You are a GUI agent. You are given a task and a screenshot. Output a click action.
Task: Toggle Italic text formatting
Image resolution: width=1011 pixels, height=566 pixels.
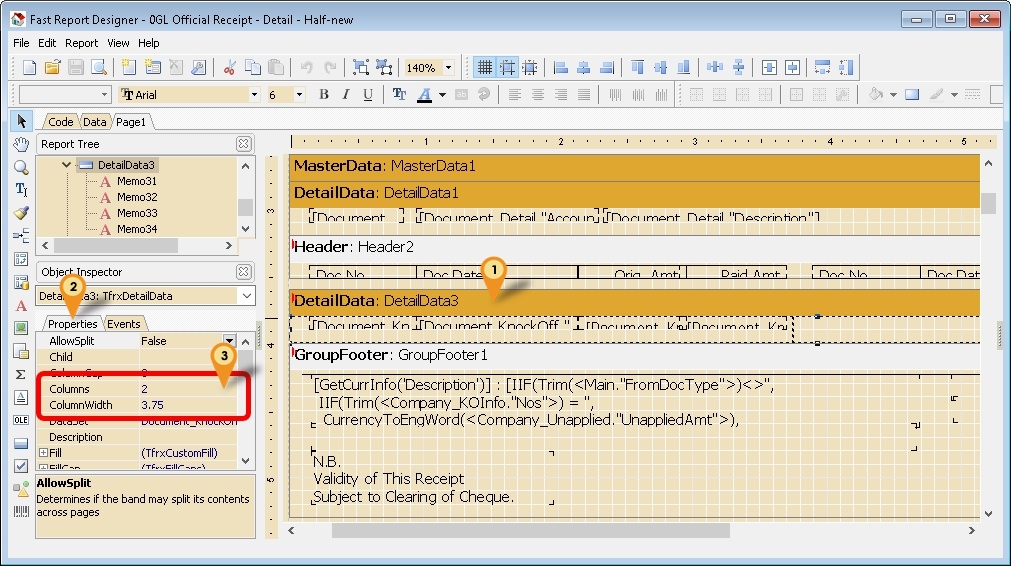(x=346, y=95)
